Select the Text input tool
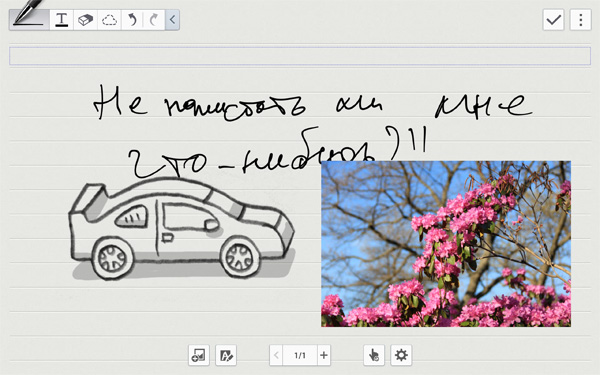600x375 pixels. click(61, 20)
